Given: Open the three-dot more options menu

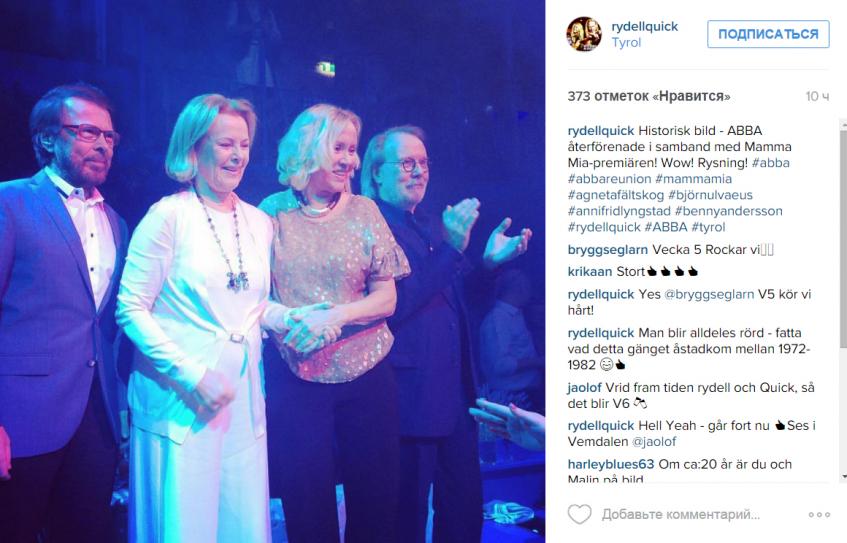Looking at the screenshot, I should 819,514.
